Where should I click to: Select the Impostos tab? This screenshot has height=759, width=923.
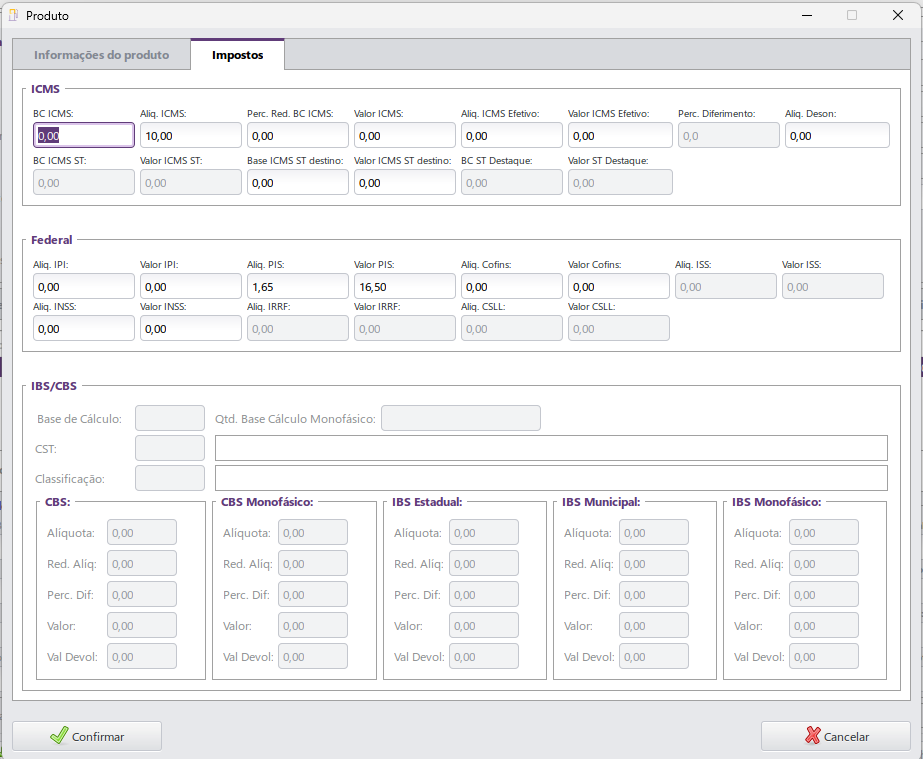pos(237,55)
